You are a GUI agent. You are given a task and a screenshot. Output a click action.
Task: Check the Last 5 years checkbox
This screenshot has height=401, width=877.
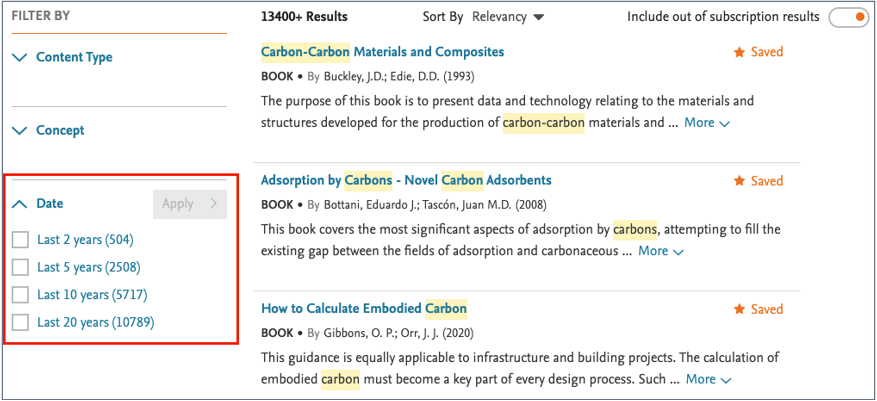click(x=20, y=267)
